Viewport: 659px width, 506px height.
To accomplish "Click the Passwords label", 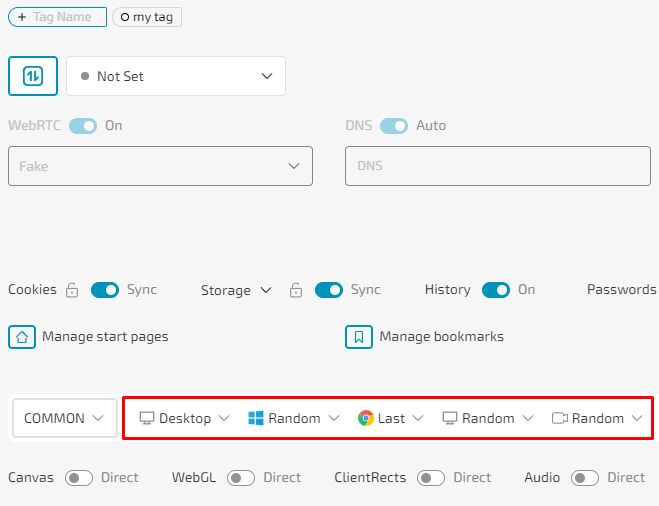I will [x=622, y=290].
